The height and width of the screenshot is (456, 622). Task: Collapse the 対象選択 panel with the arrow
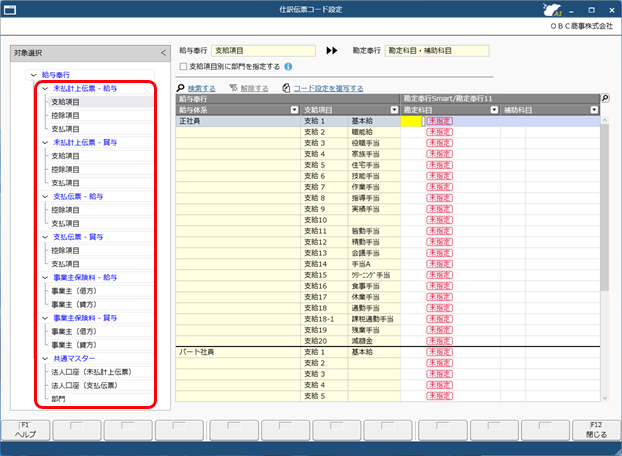click(x=163, y=53)
